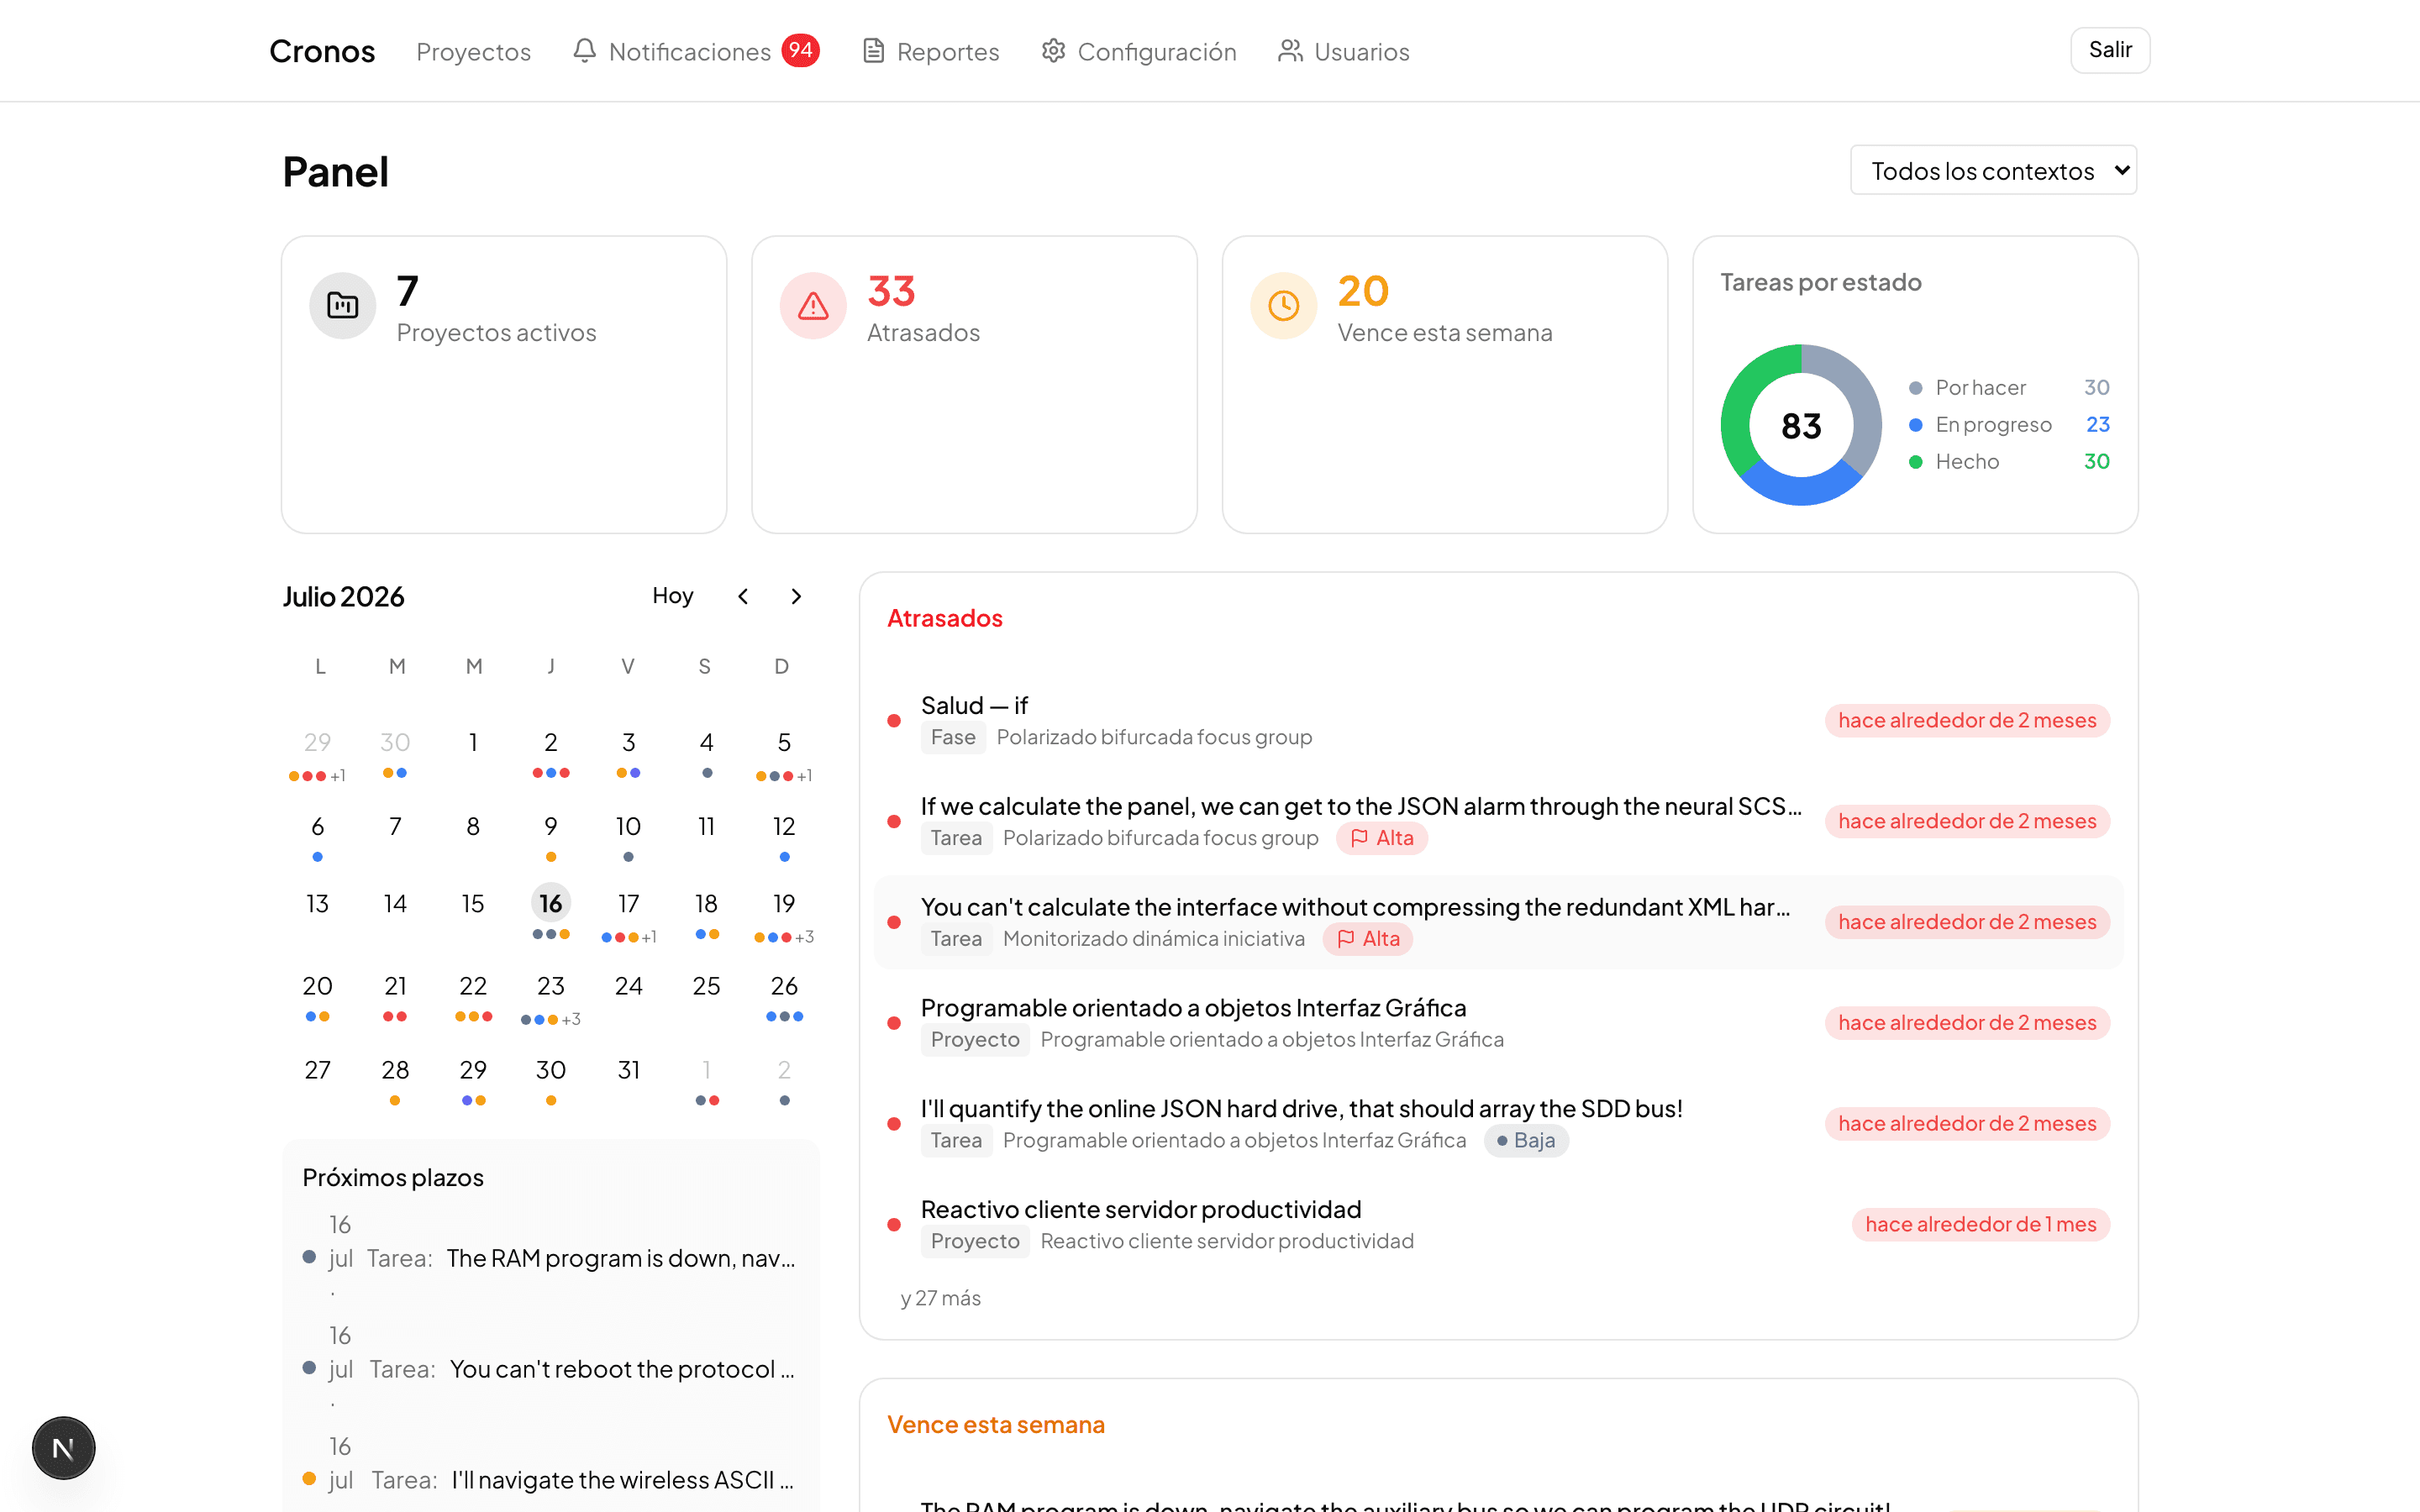
Task: Click the Por hacer gray legend dot
Action: [x=1915, y=388]
